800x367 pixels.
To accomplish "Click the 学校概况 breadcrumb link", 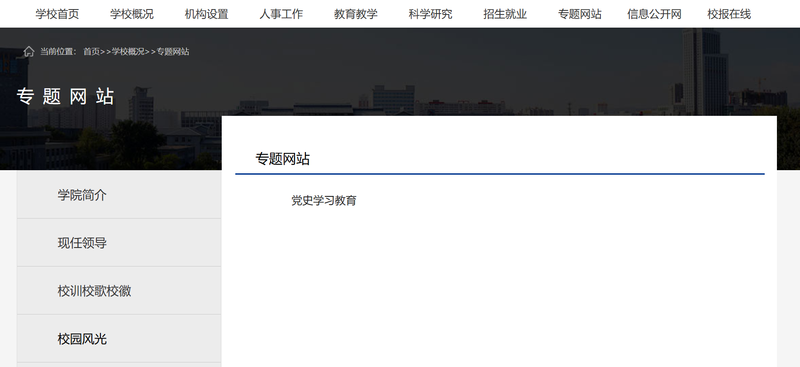I will [128, 52].
